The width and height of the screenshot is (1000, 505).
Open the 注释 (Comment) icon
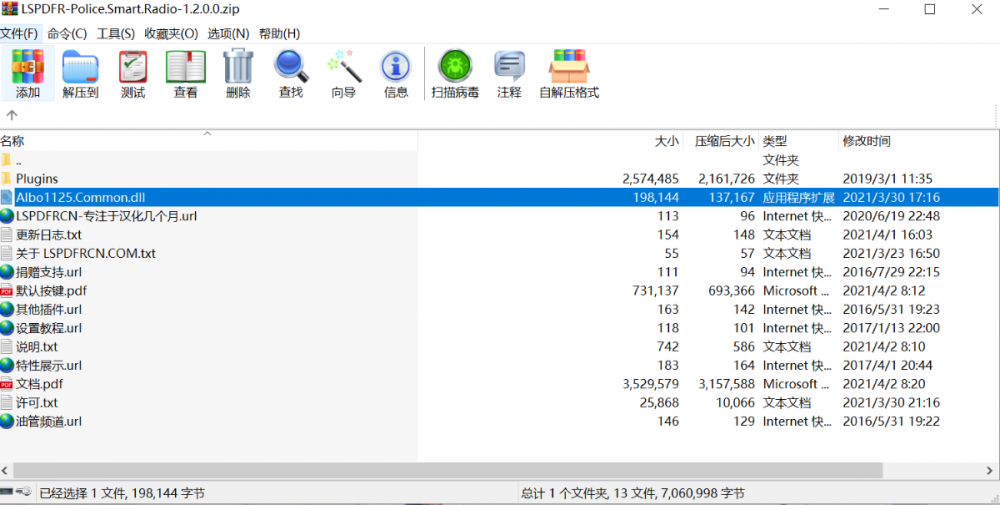coord(509,67)
